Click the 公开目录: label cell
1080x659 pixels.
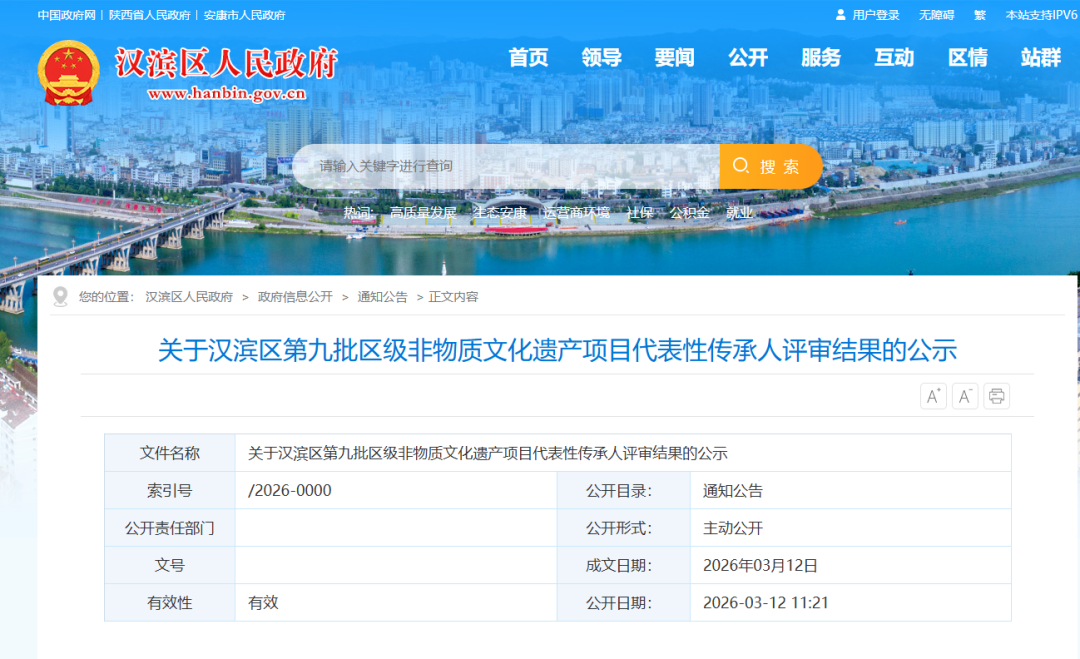pyautogui.click(x=623, y=490)
